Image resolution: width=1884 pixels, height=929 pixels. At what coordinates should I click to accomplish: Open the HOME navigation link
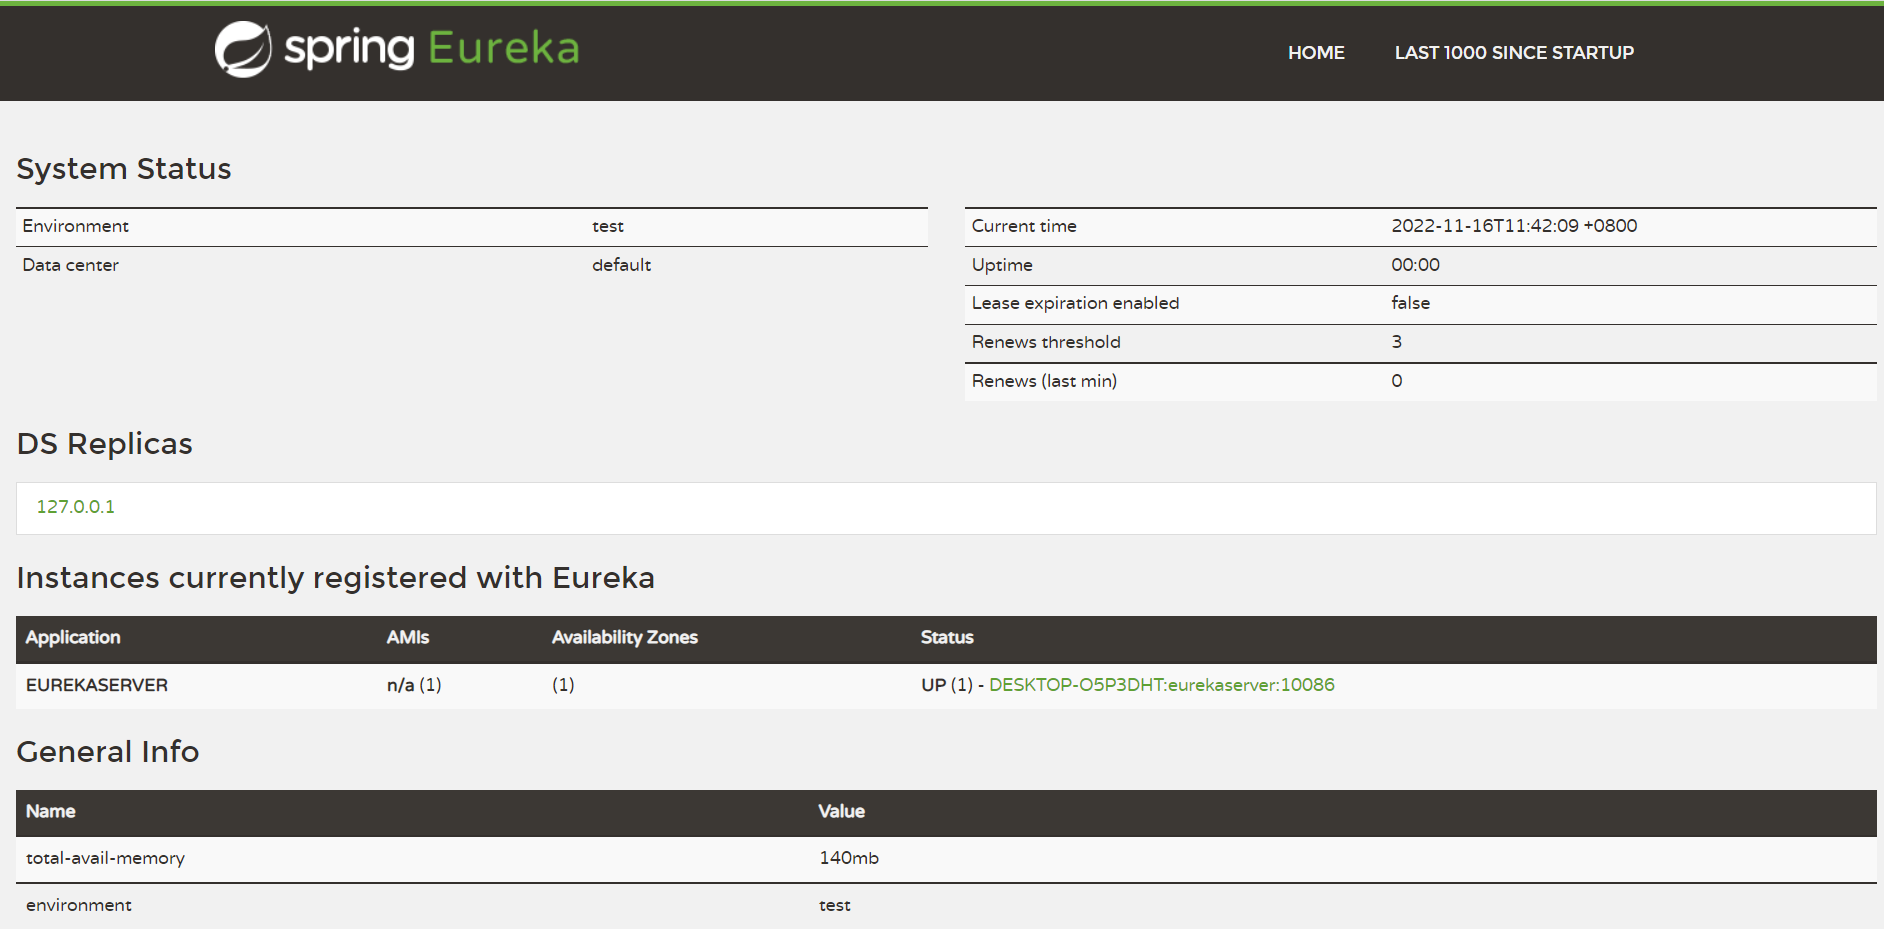1316,53
